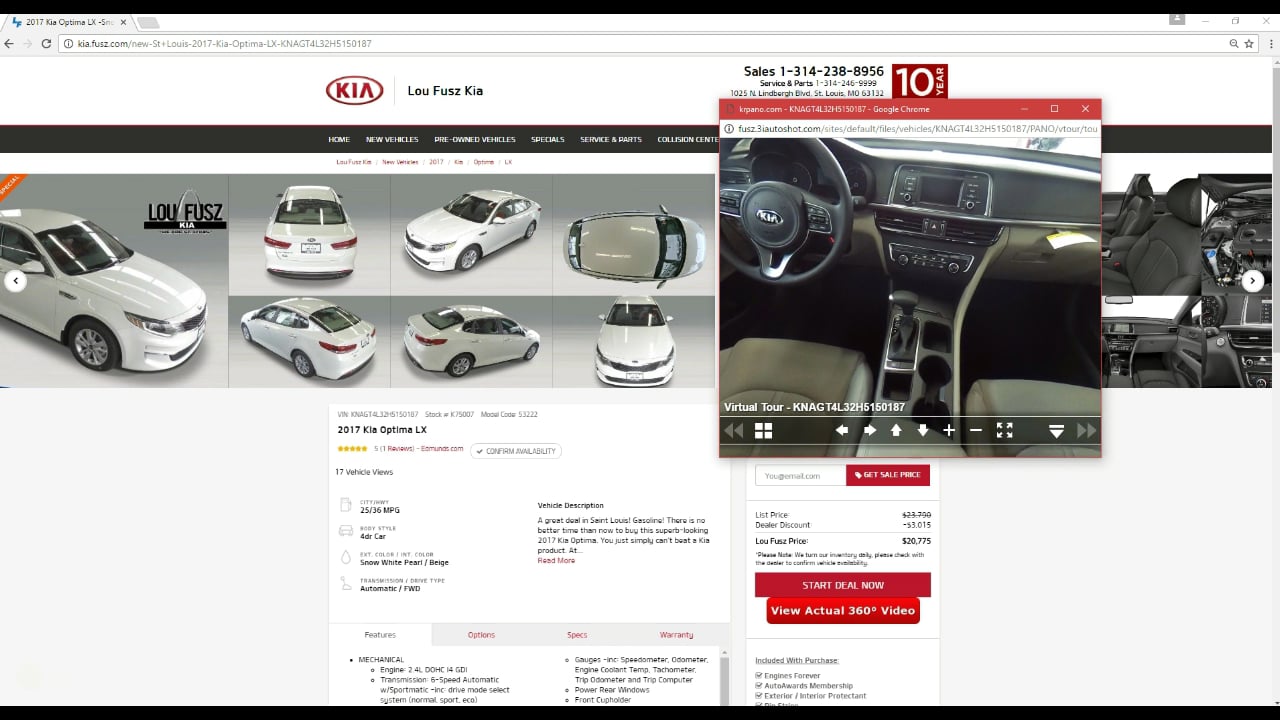This screenshot has width=1280, height=720.
Task: Open thumbnail grid in virtual tour toolbar
Action: (763, 431)
